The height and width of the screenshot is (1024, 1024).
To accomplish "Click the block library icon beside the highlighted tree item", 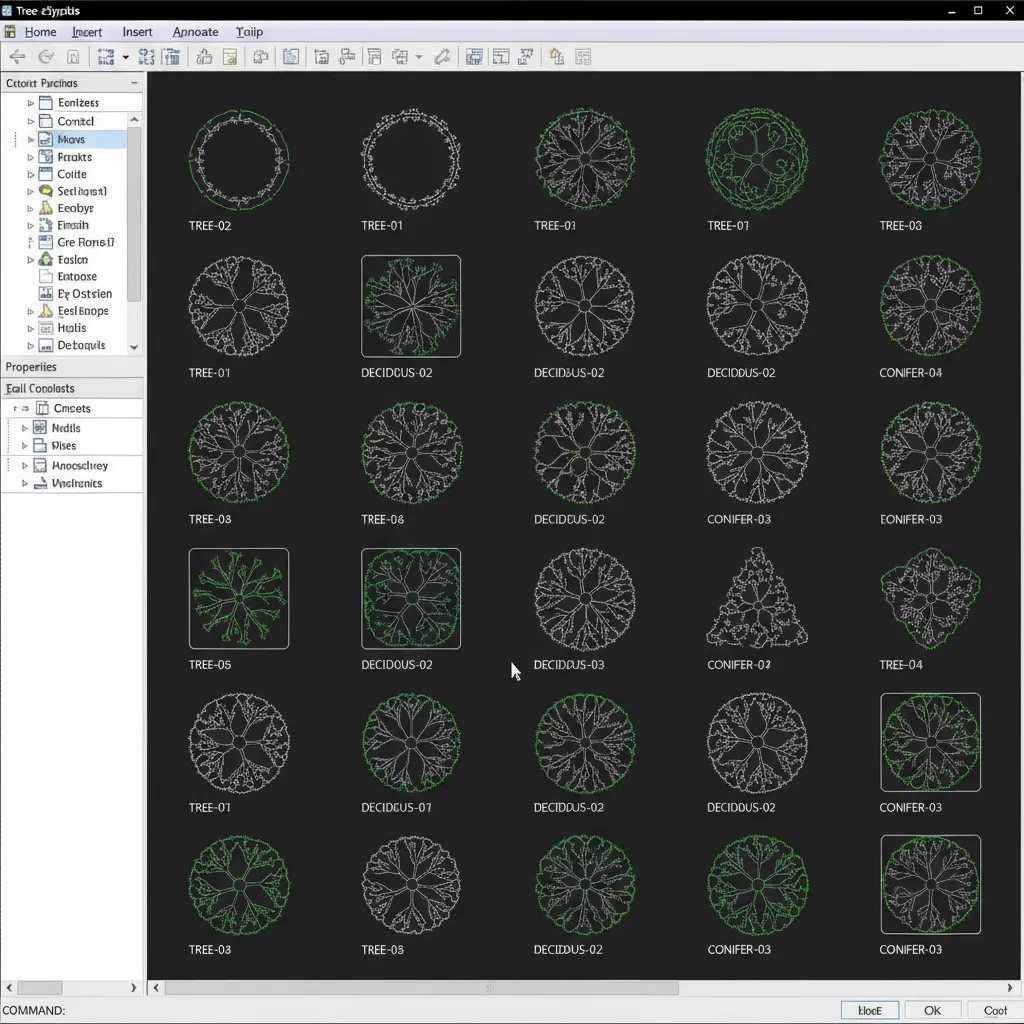I will pyautogui.click(x=43, y=140).
